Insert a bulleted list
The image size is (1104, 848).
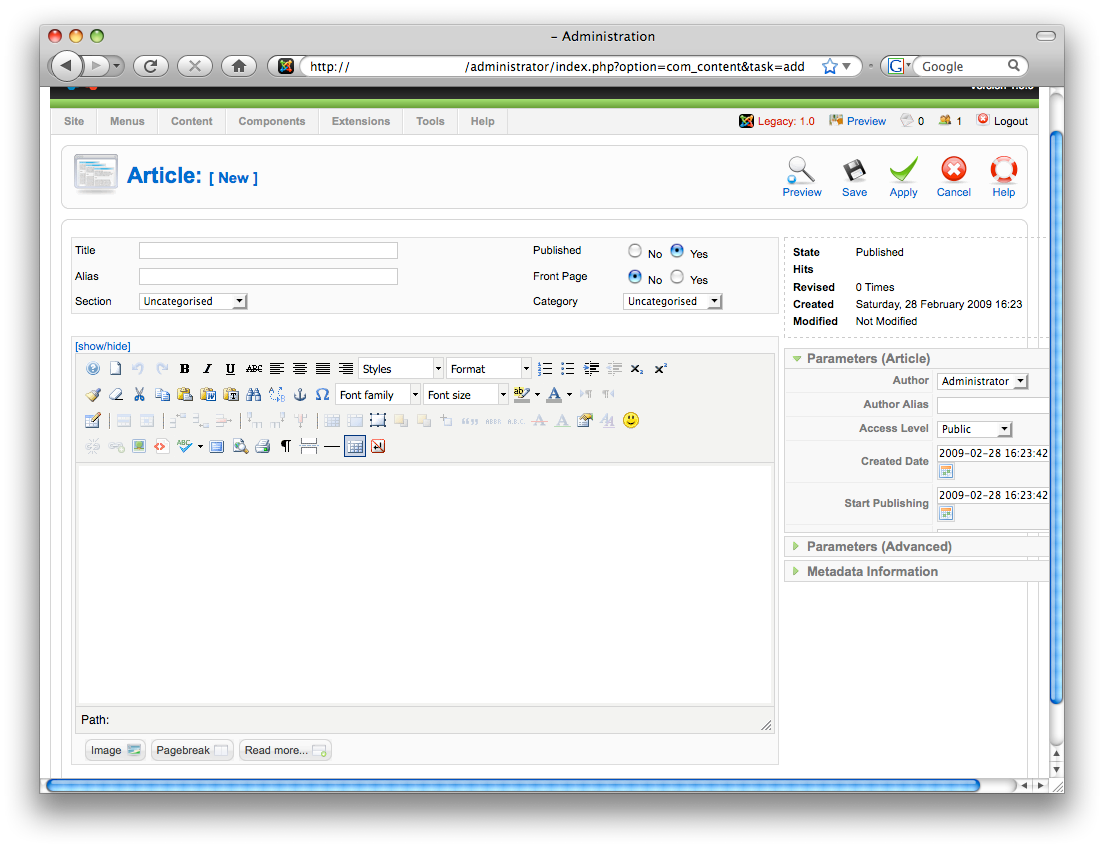(x=567, y=368)
